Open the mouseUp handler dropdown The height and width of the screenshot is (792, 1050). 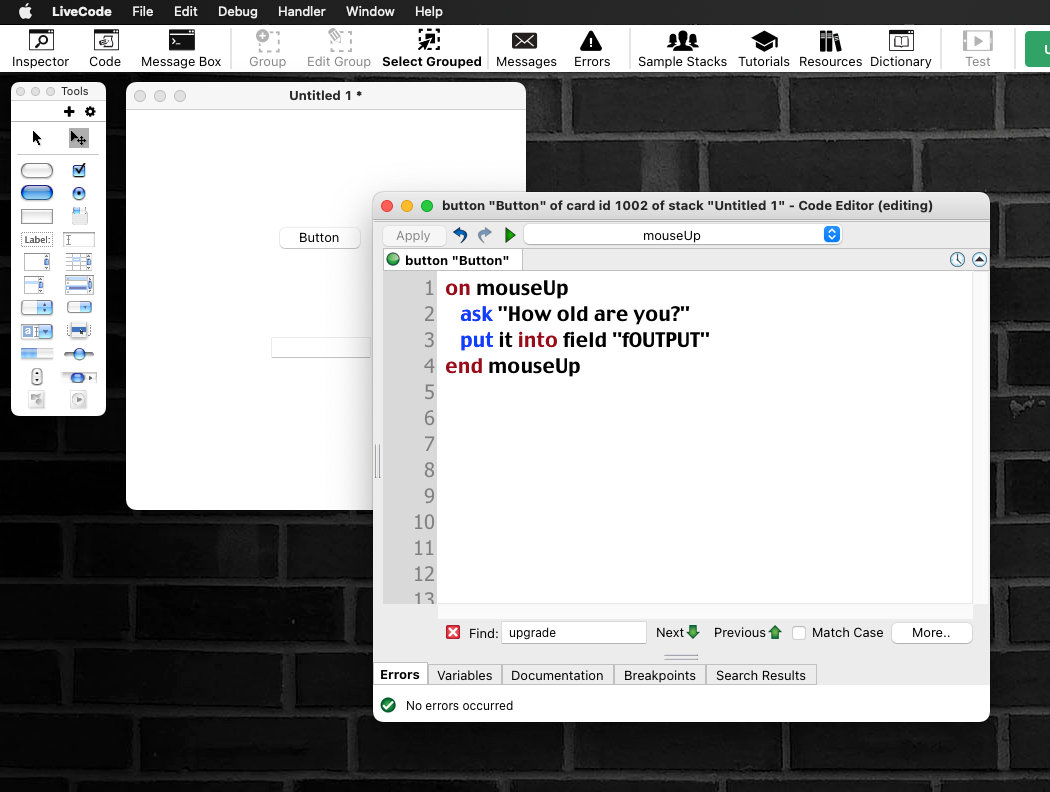682,235
